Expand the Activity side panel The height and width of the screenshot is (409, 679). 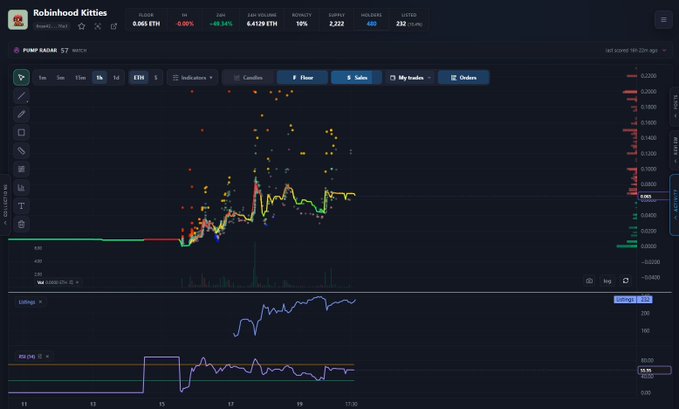(x=675, y=205)
